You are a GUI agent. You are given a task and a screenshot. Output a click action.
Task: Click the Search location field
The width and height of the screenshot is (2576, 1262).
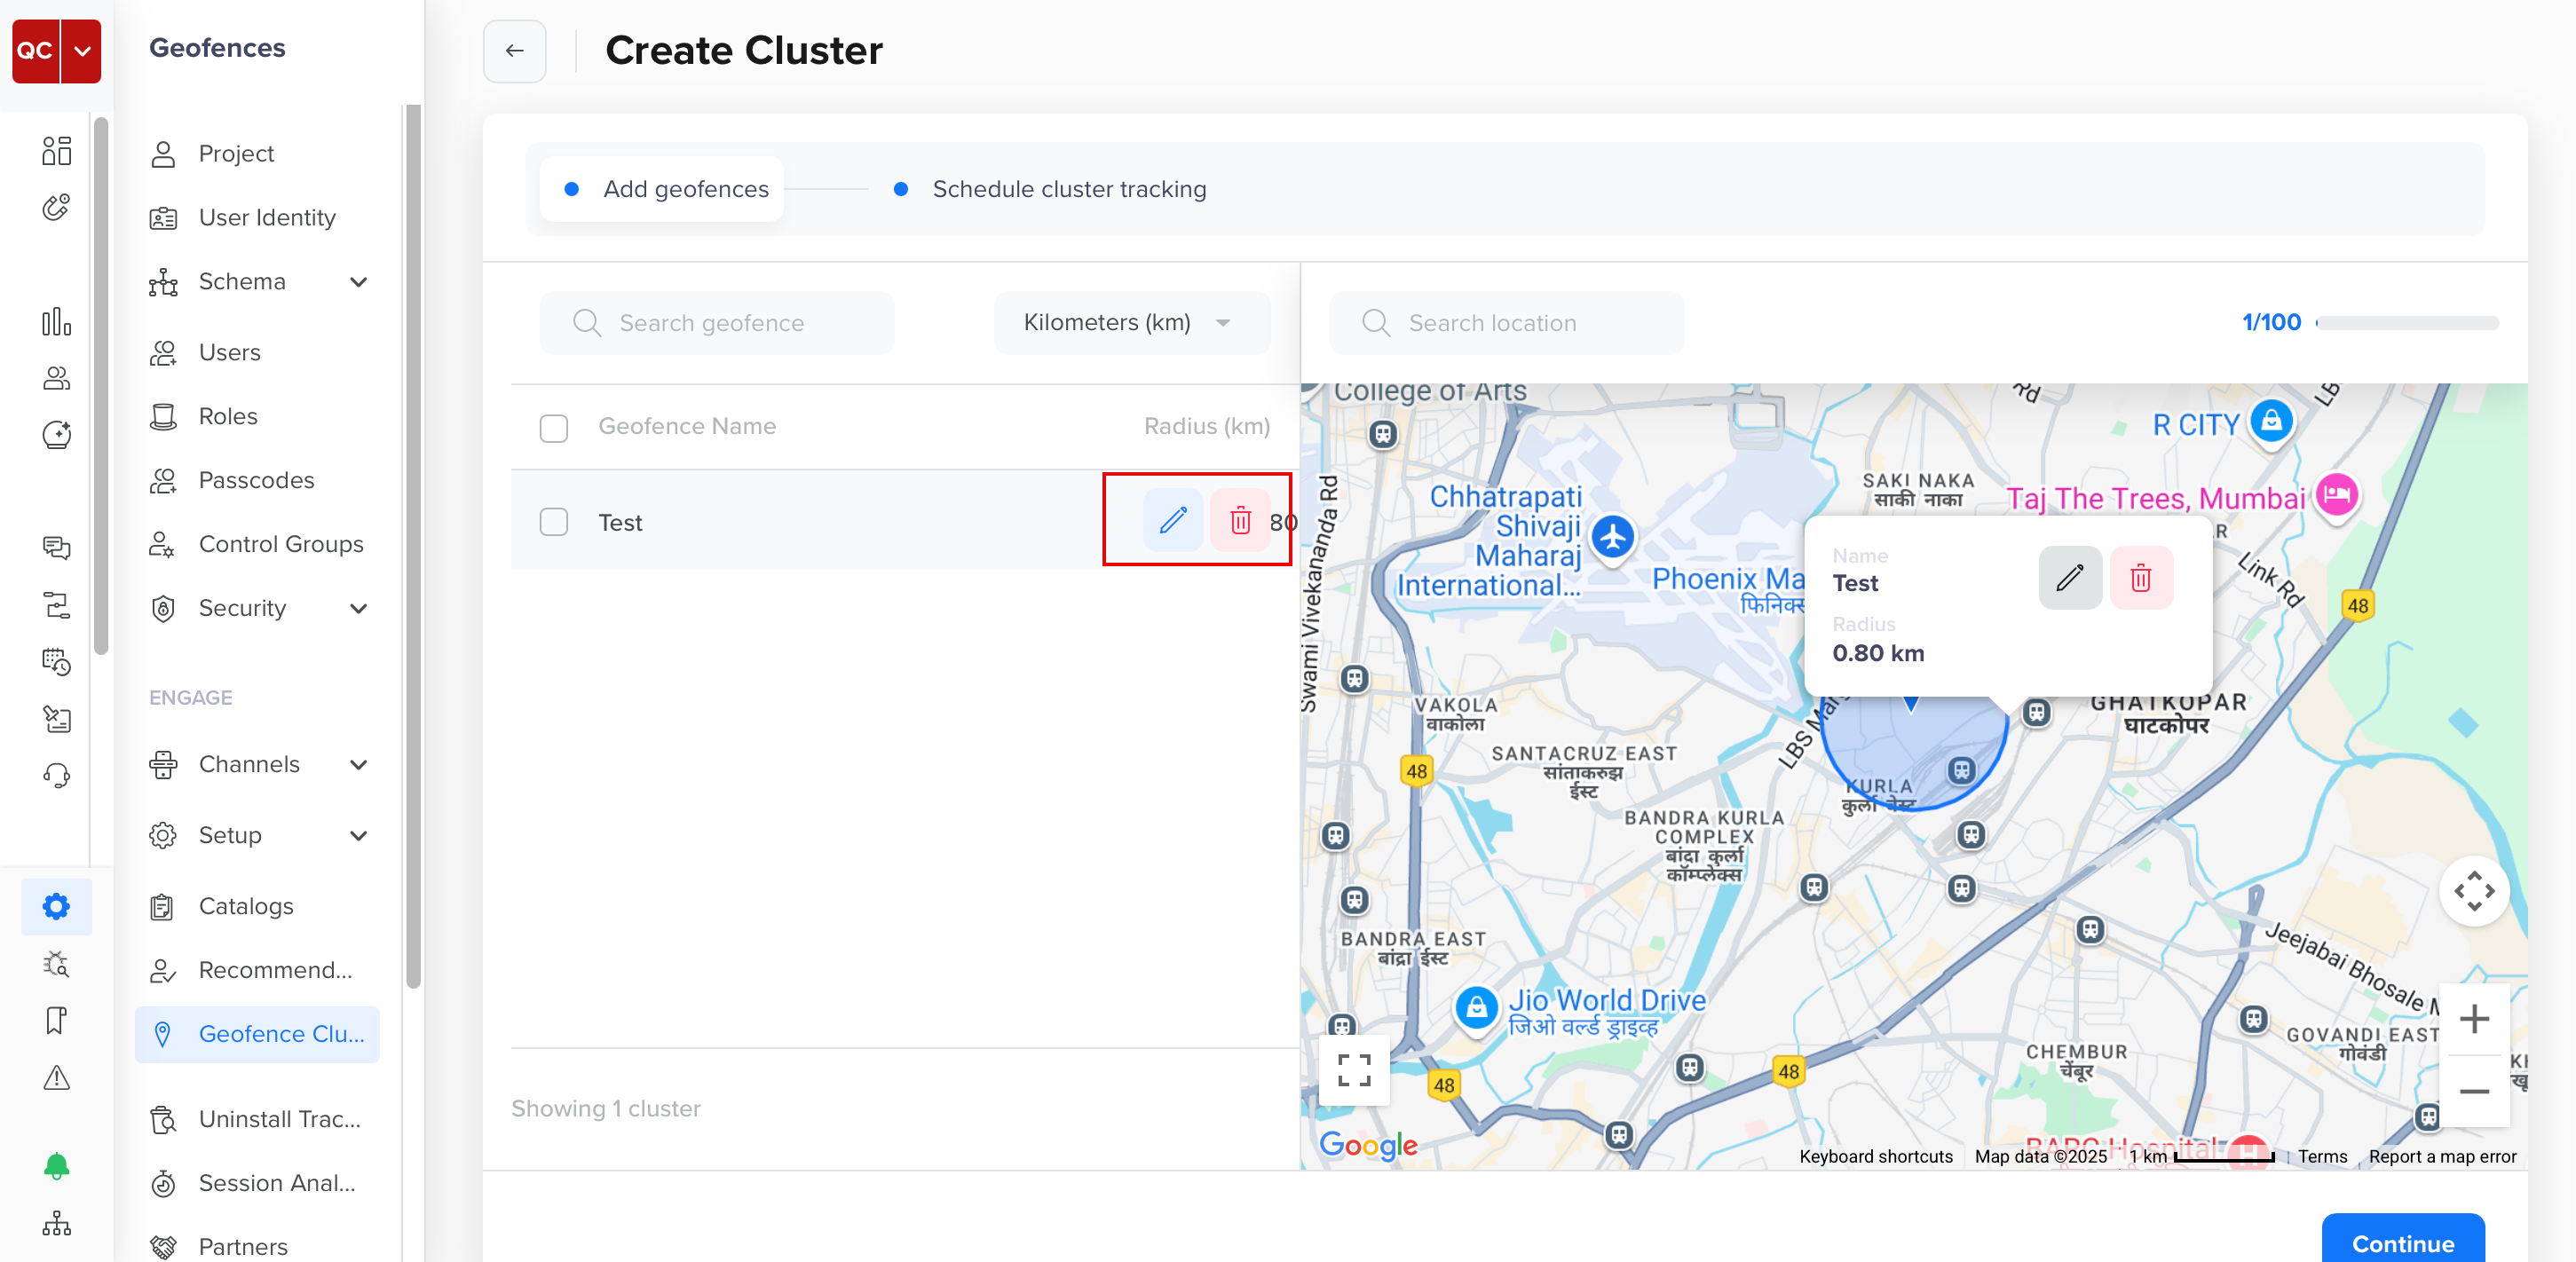(1505, 322)
